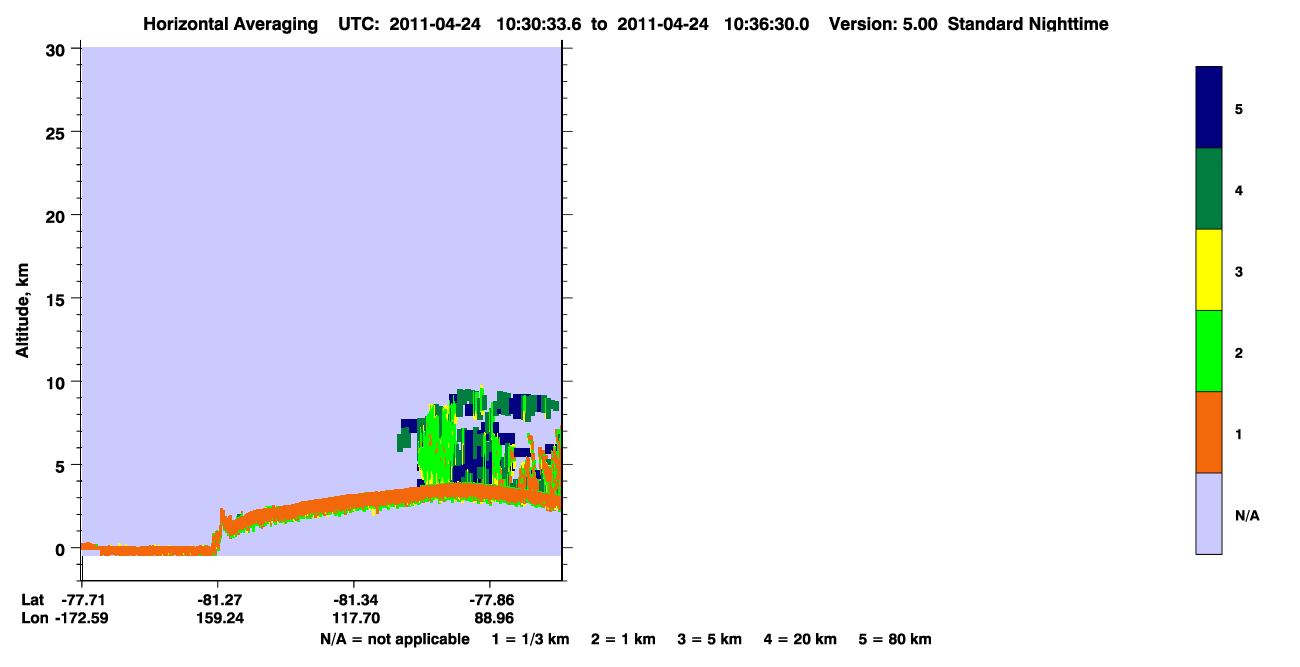Click the orange 1/3 km colorbar segment
This screenshot has width=1300, height=667.
1209,432
